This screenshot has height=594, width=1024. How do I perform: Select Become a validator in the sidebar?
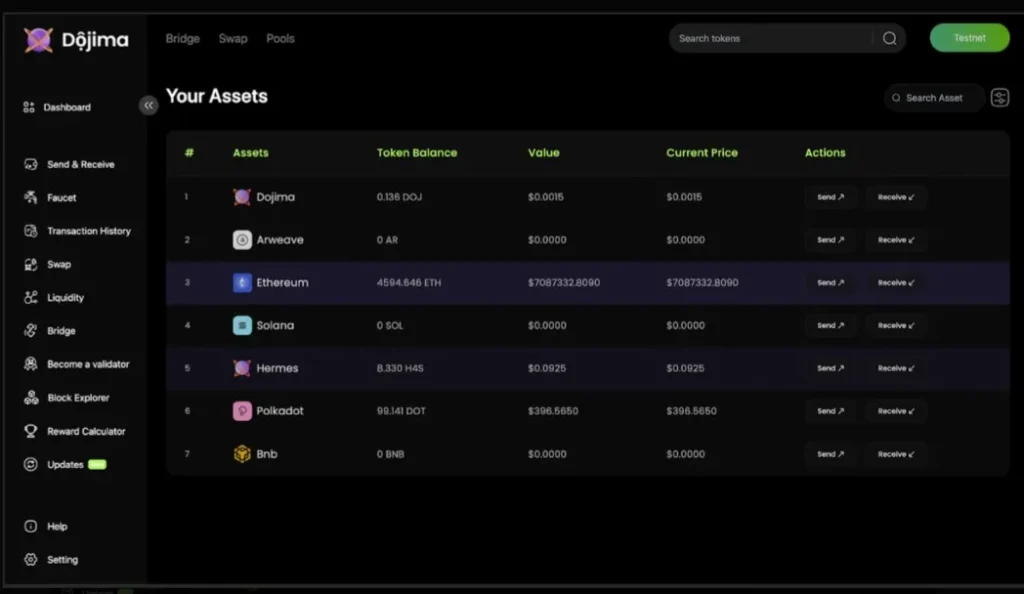tap(88, 364)
